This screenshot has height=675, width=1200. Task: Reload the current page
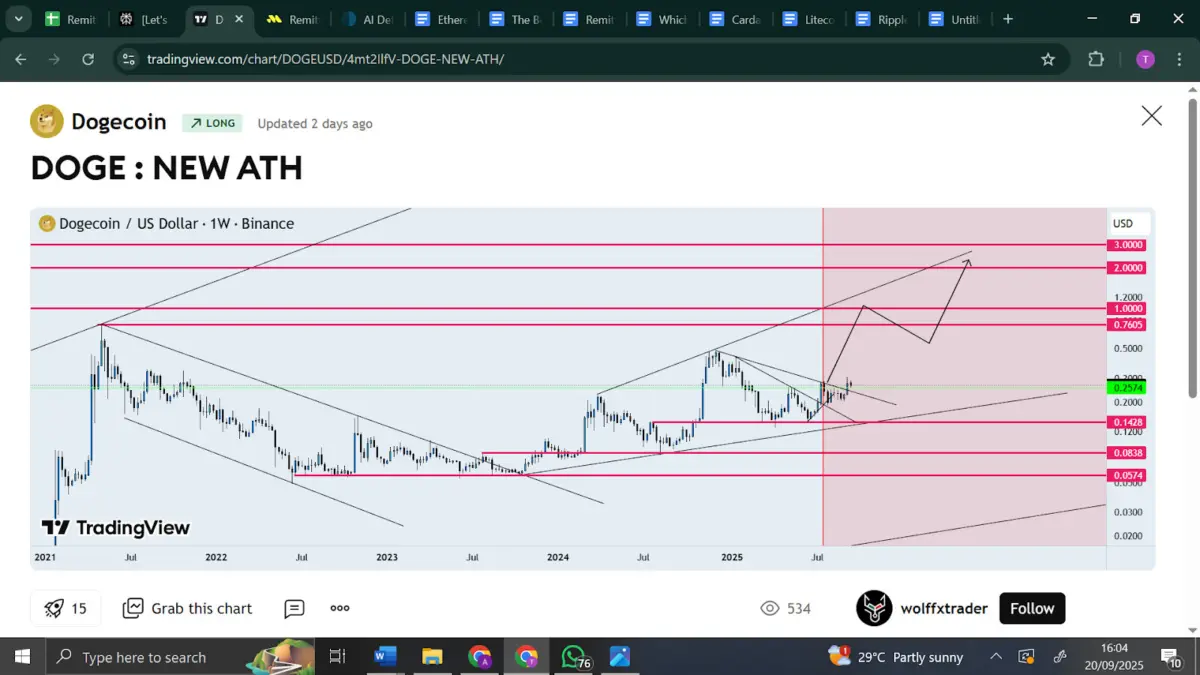89,59
